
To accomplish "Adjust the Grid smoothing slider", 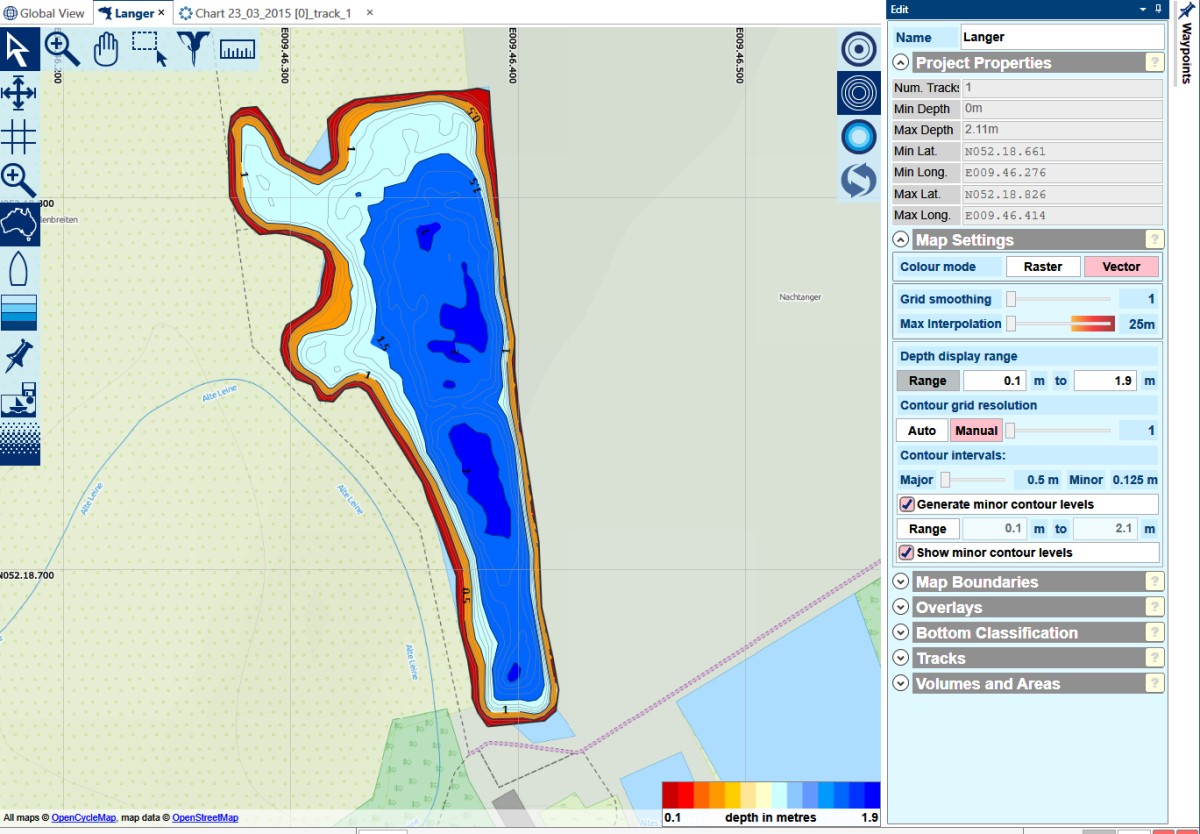I will tap(1011, 299).
